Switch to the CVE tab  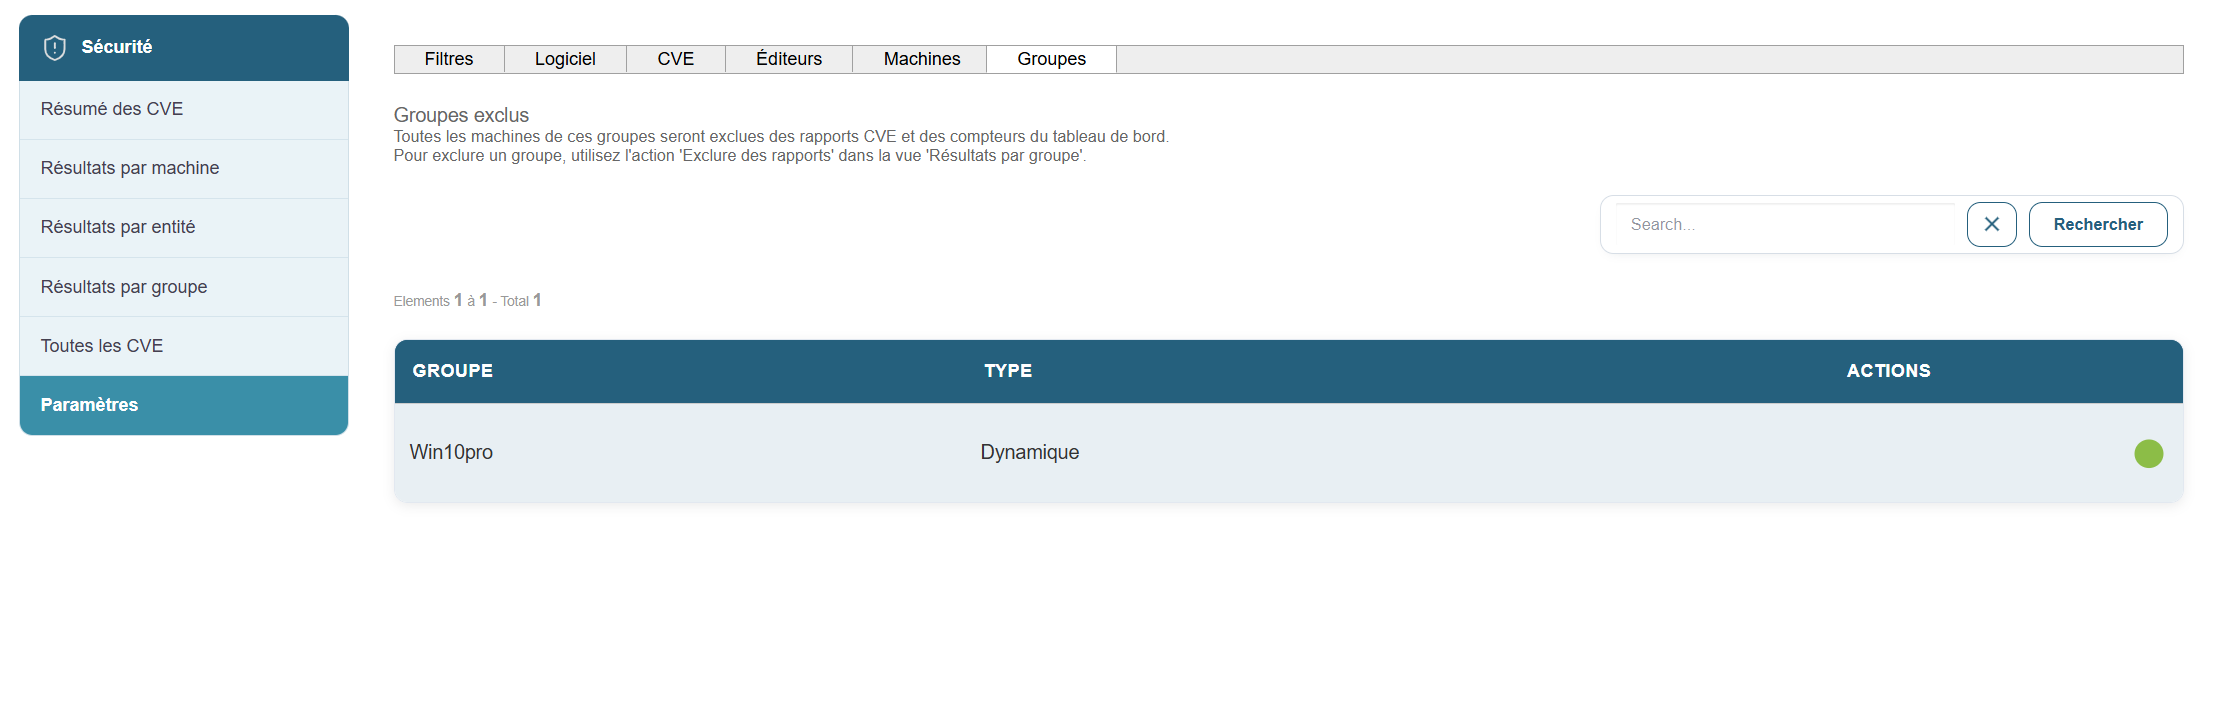[x=675, y=59]
